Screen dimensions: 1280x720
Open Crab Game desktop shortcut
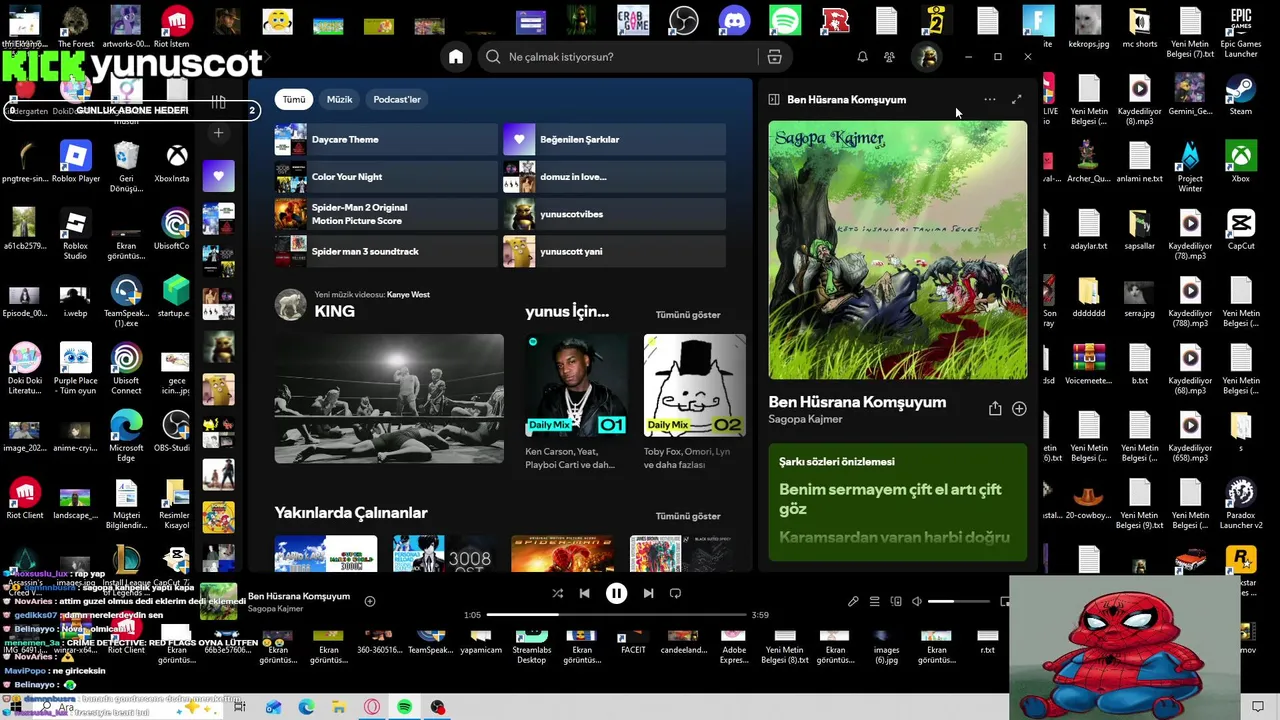(x=632, y=20)
